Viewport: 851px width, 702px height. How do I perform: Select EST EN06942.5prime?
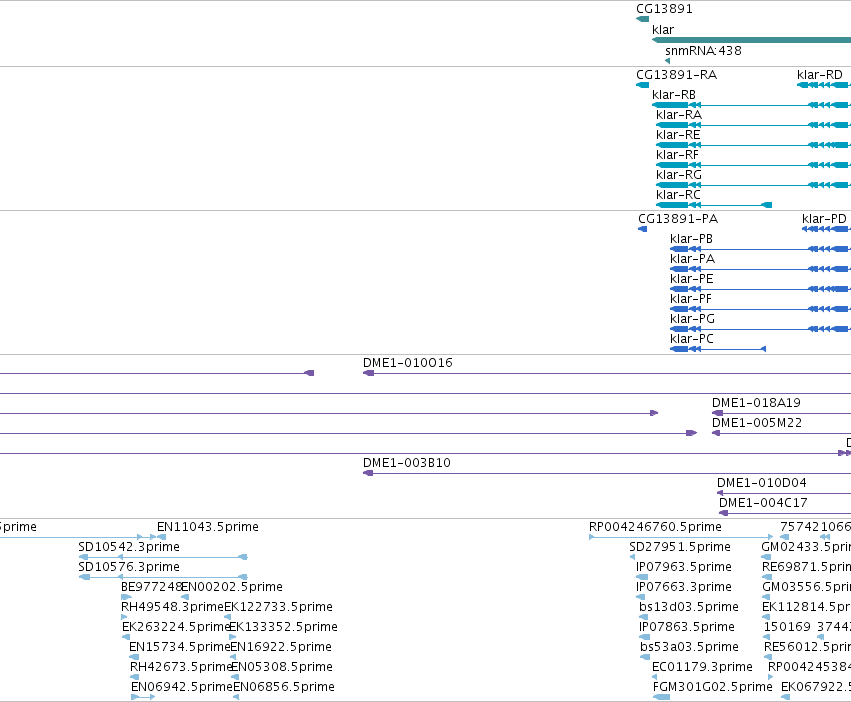coord(182,687)
